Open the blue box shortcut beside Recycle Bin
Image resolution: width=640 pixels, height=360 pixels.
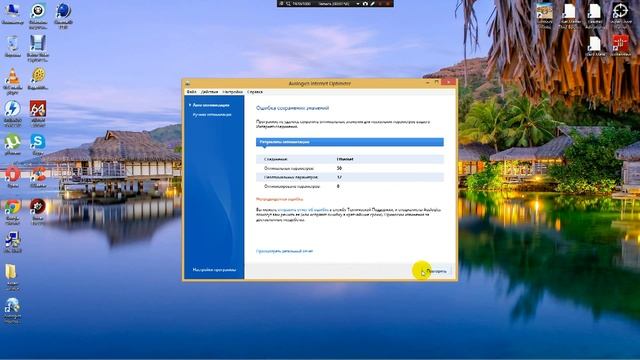[38, 48]
